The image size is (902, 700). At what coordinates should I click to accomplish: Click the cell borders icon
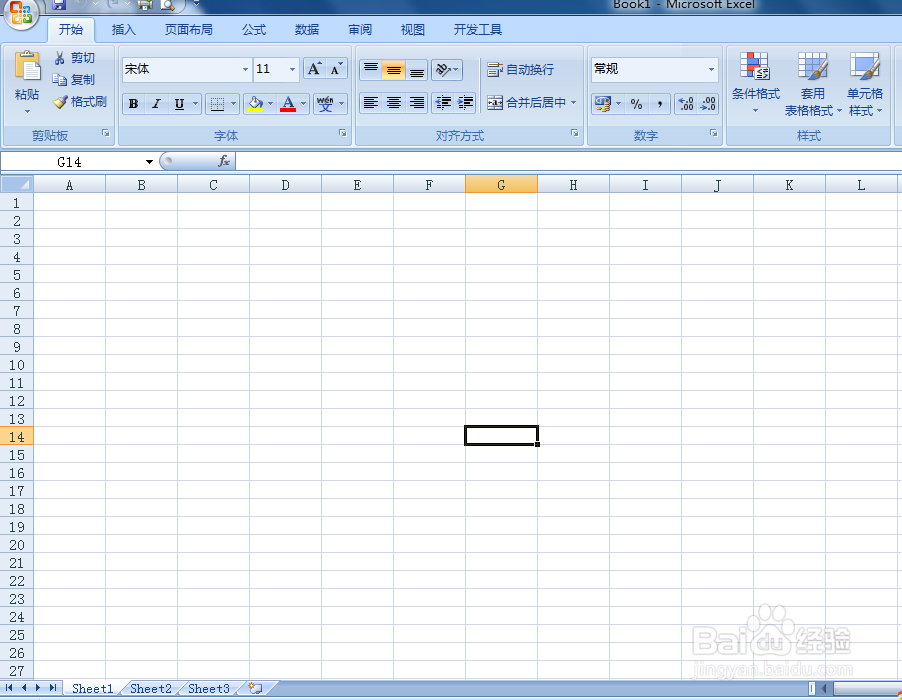point(217,104)
